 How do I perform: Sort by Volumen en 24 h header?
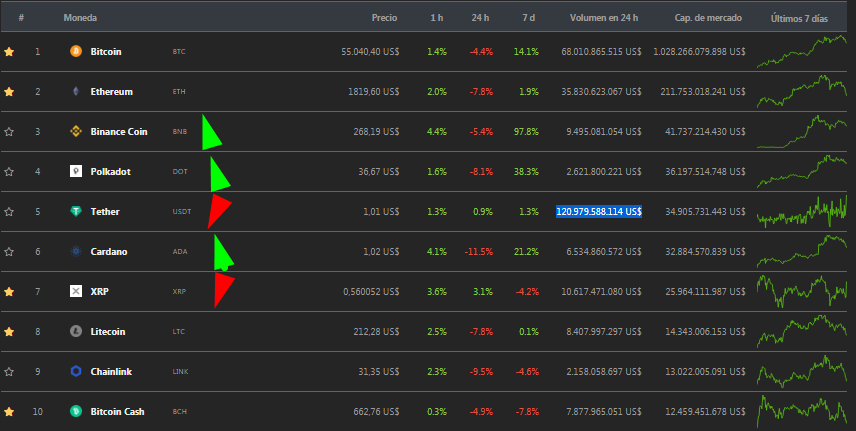click(604, 17)
